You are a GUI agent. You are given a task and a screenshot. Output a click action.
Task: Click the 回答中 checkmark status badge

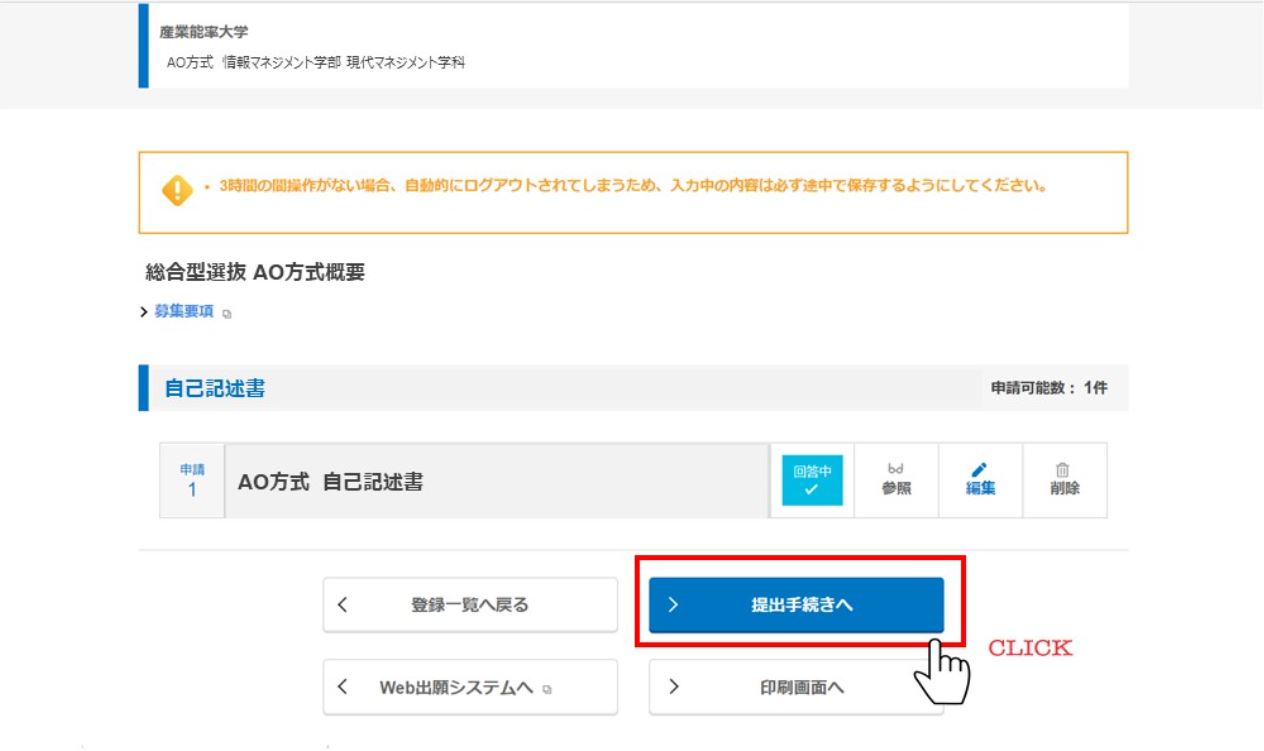click(811, 480)
